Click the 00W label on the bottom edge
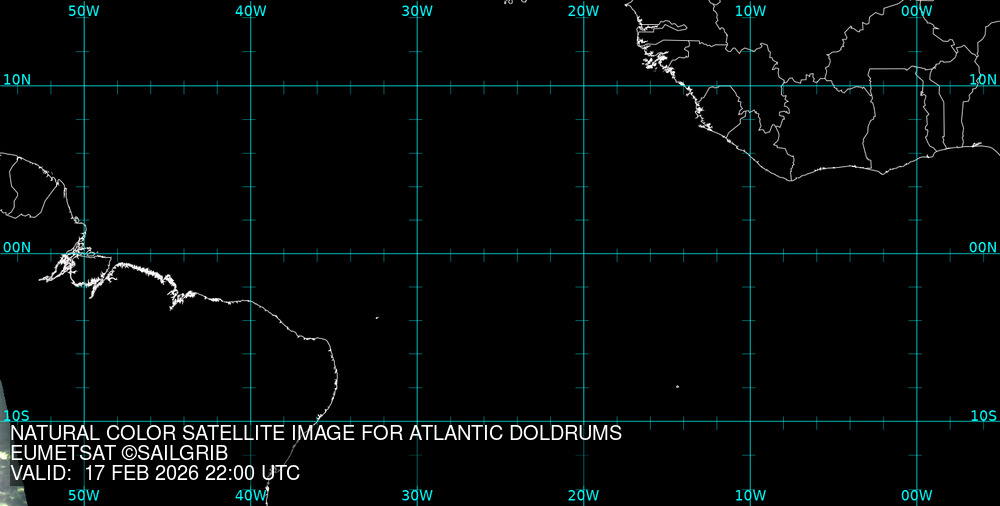The width and height of the screenshot is (1000, 506). 917,495
